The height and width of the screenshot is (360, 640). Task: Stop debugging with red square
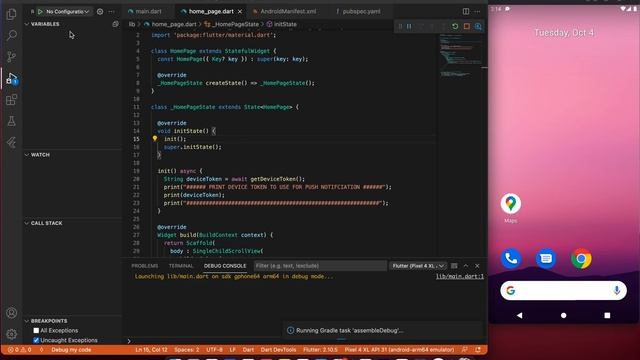[x=467, y=26]
